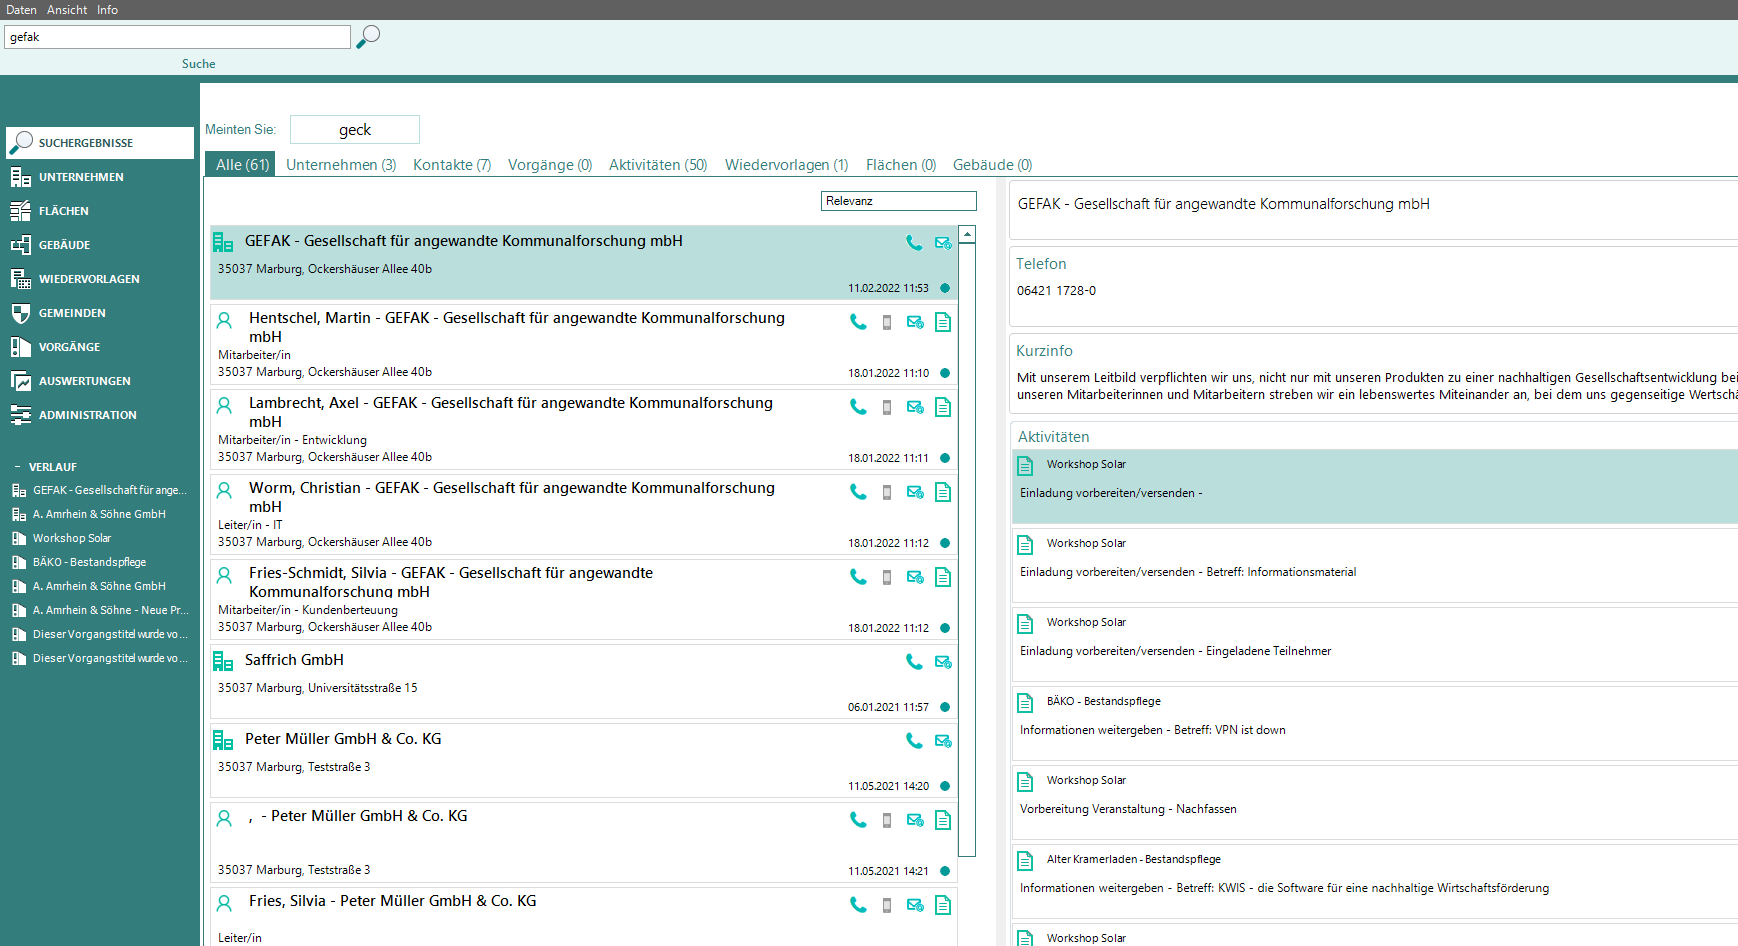Click the magnifier search icon

(368, 37)
